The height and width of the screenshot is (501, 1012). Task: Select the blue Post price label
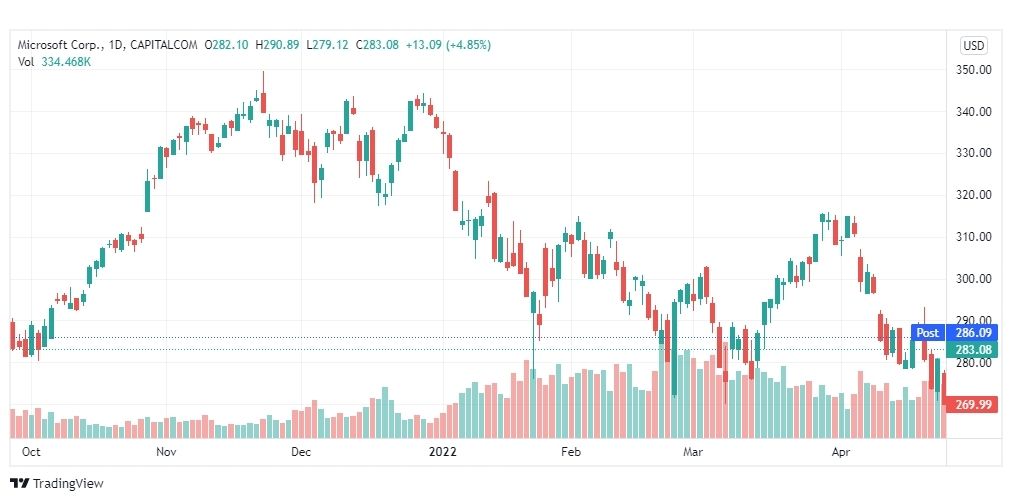[x=927, y=333]
